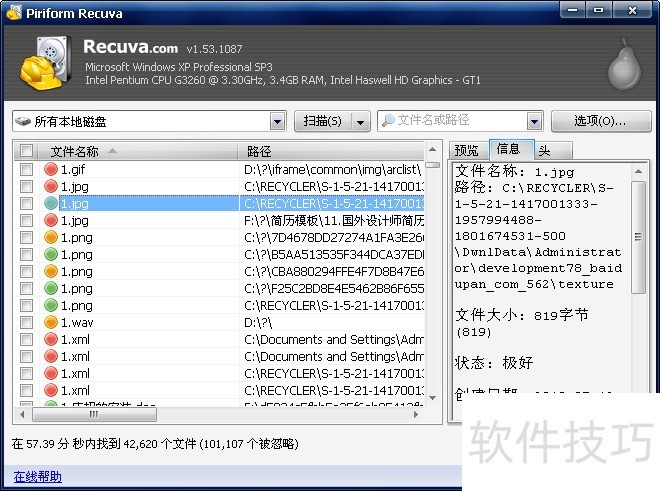The width and height of the screenshot is (660, 491).
Task: Sort by the 路径 column
Action: coord(331,151)
